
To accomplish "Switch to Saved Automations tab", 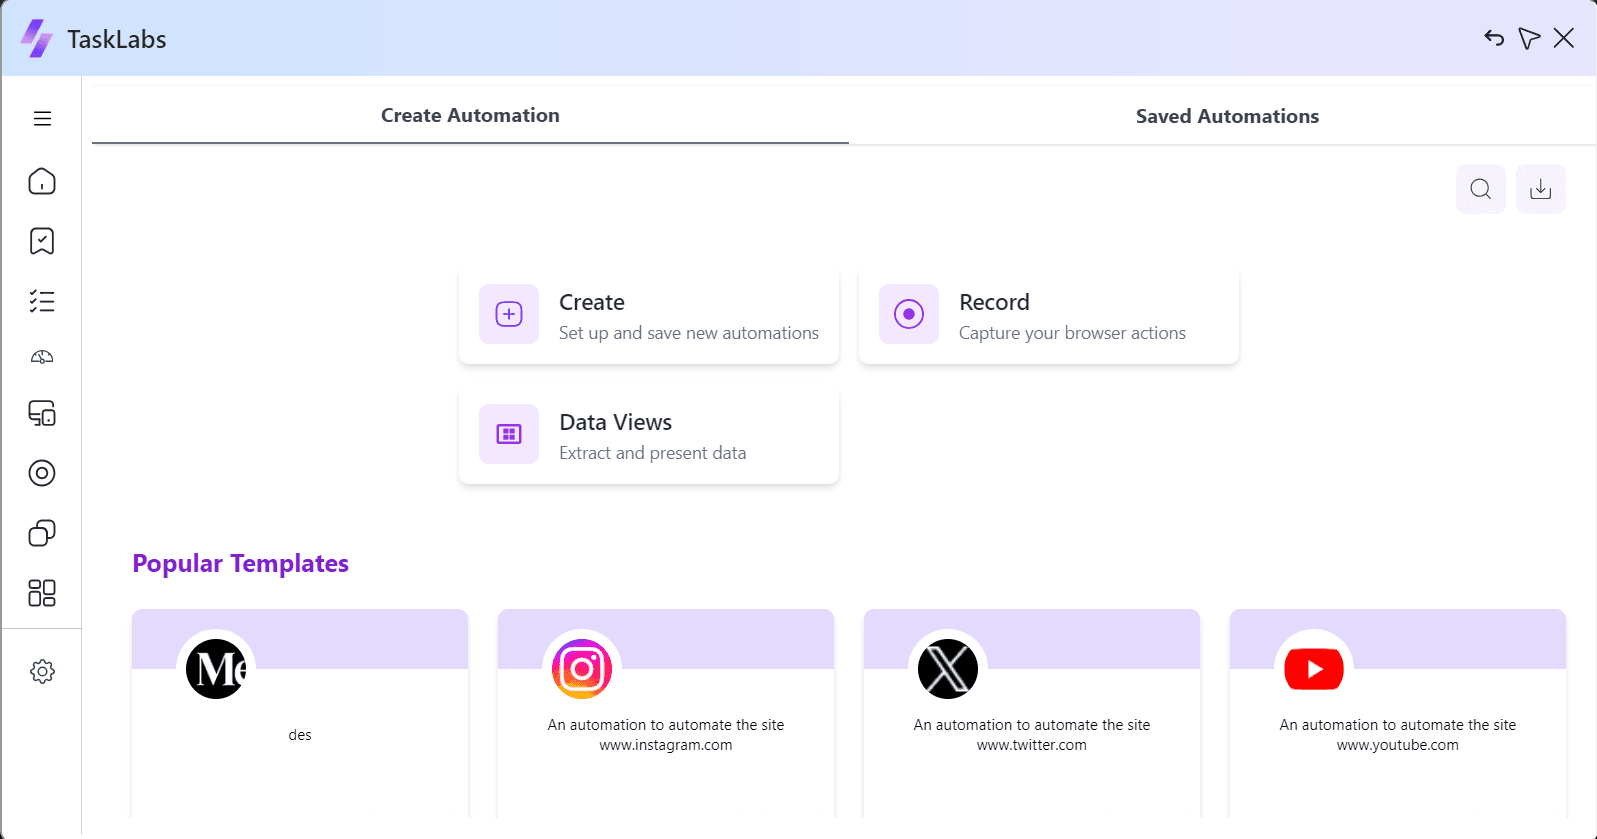I will (x=1227, y=116).
